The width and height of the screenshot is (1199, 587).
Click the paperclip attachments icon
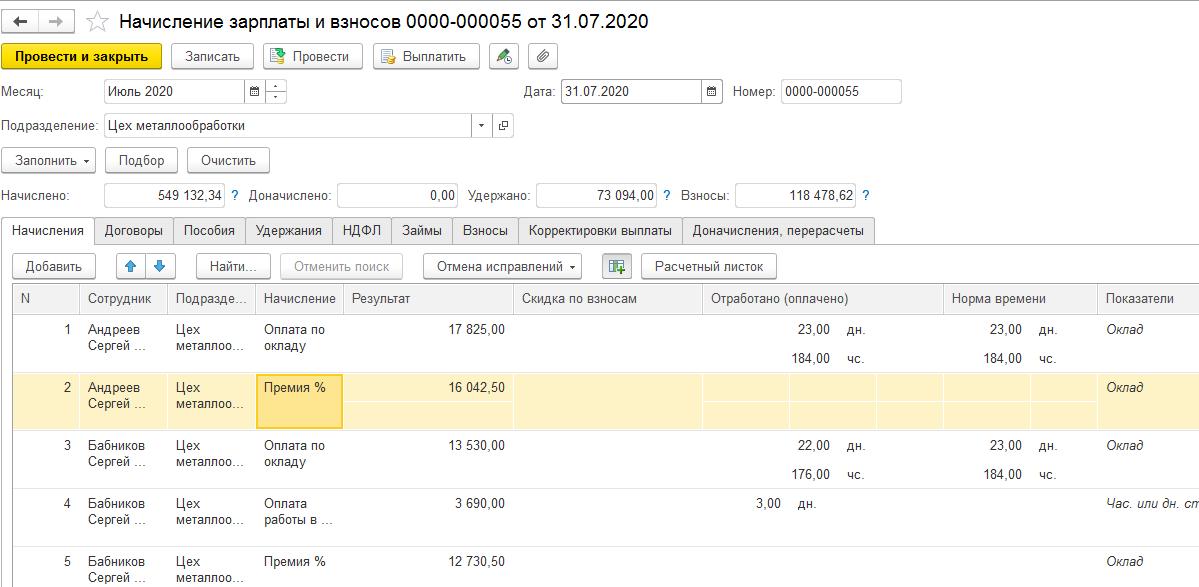(x=543, y=56)
